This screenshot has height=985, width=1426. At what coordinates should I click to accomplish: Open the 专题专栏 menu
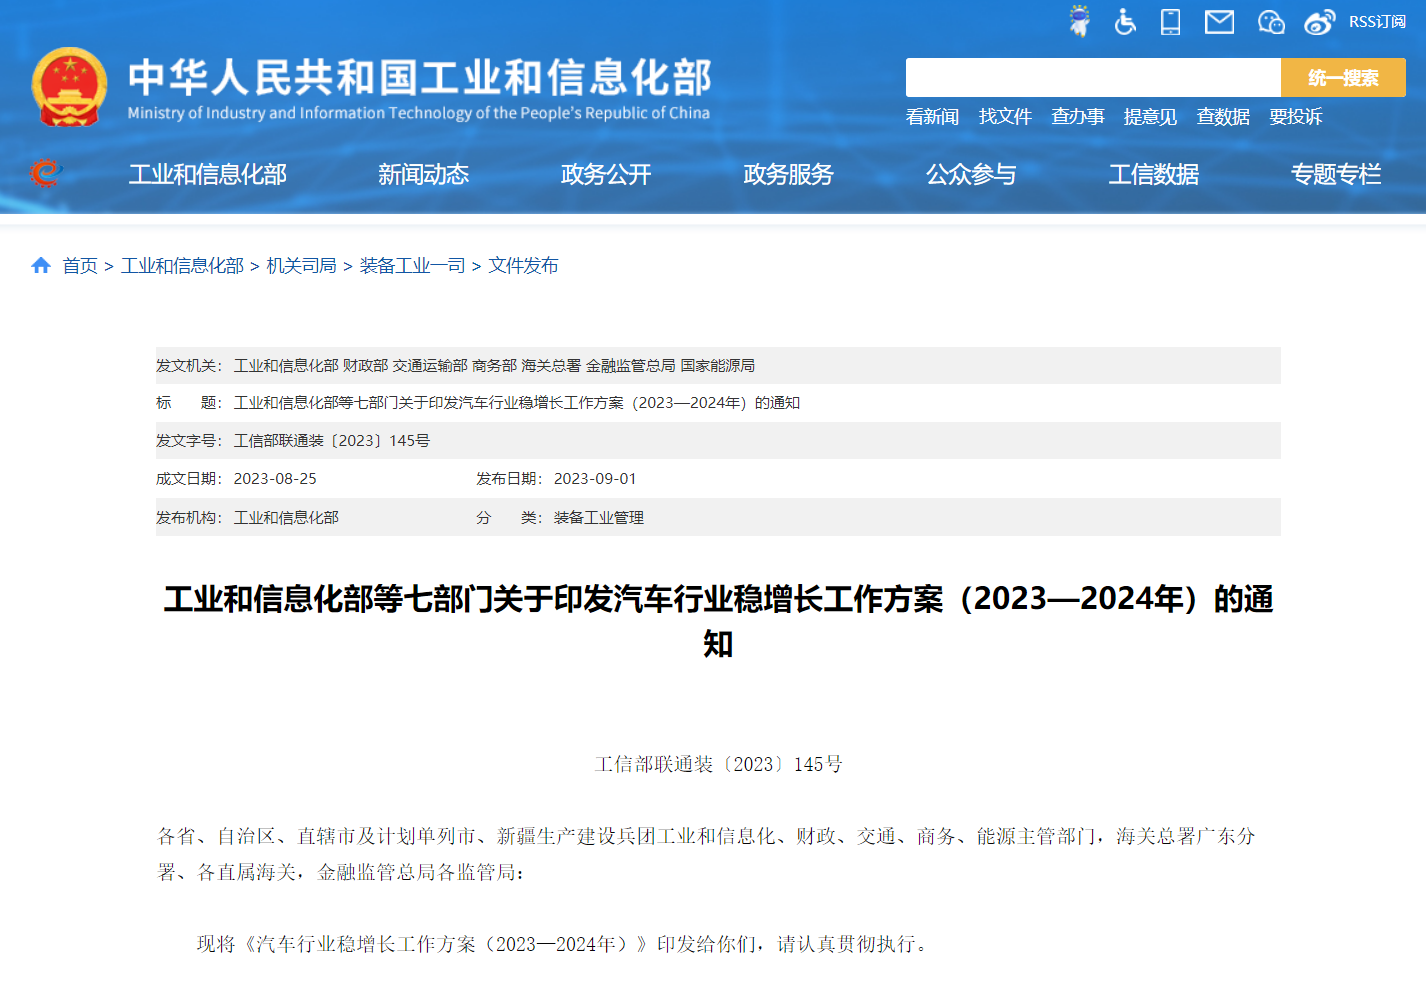[1335, 174]
